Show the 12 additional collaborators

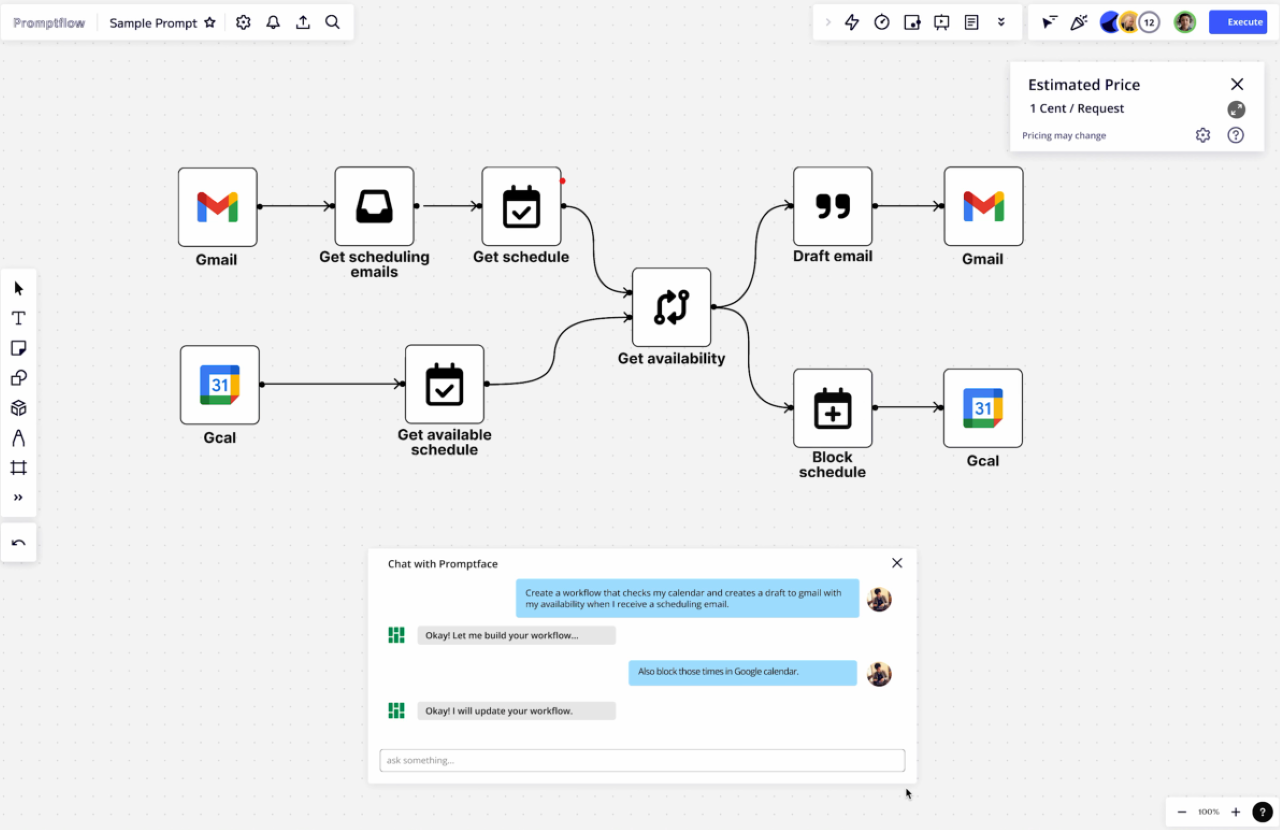click(x=1150, y=22)
